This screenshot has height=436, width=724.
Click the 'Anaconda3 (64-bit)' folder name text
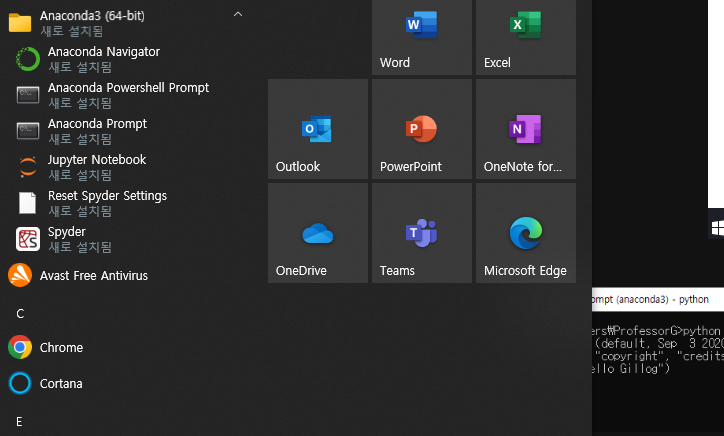(x=92, y=16)
